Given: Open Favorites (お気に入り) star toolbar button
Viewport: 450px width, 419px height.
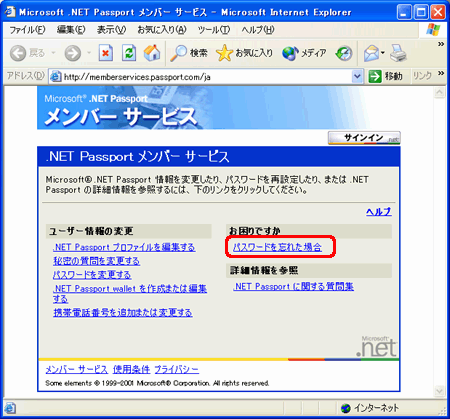Looking at the screenshot, I should pos(244,53).
